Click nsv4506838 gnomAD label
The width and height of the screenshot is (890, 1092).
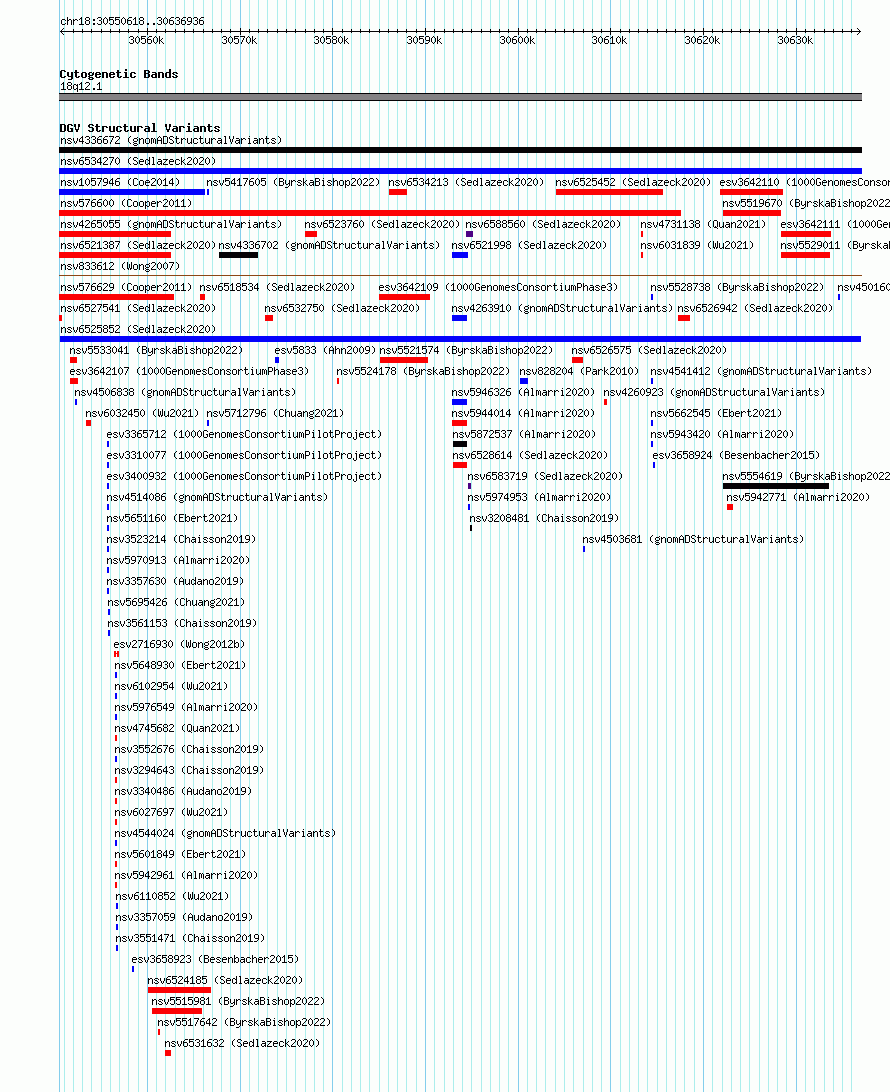click(x=185, y=391)
